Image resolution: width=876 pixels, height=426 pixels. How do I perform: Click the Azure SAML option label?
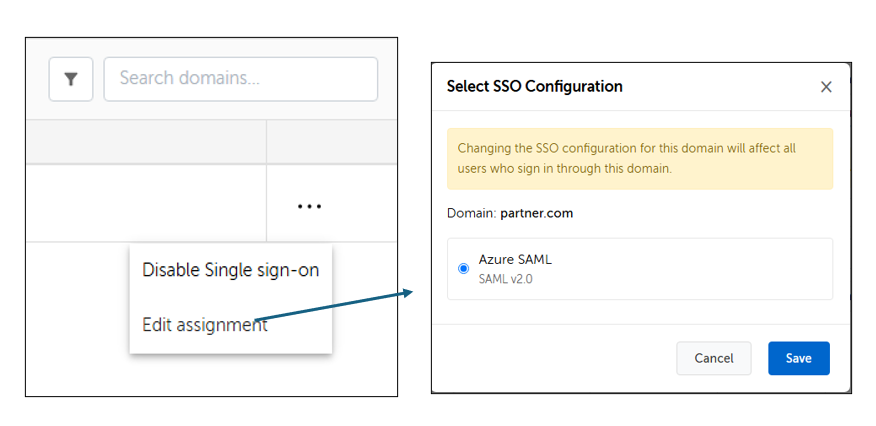(x=515, y=260)
